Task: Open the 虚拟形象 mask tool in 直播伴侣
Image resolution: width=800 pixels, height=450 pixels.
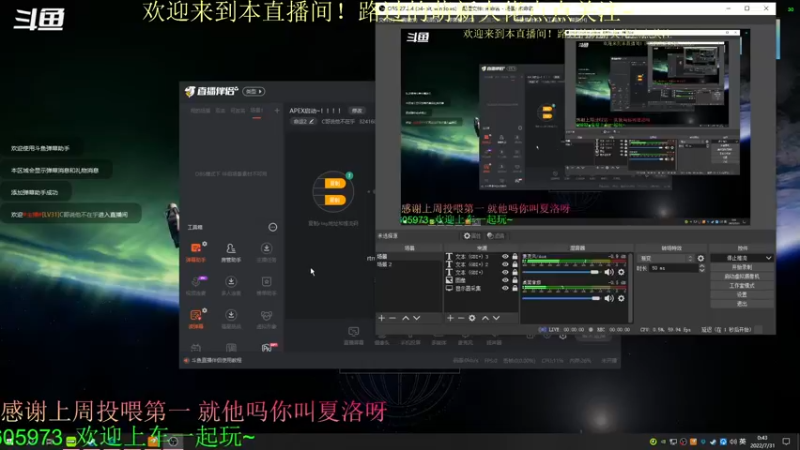Action: tap(266, 319)
